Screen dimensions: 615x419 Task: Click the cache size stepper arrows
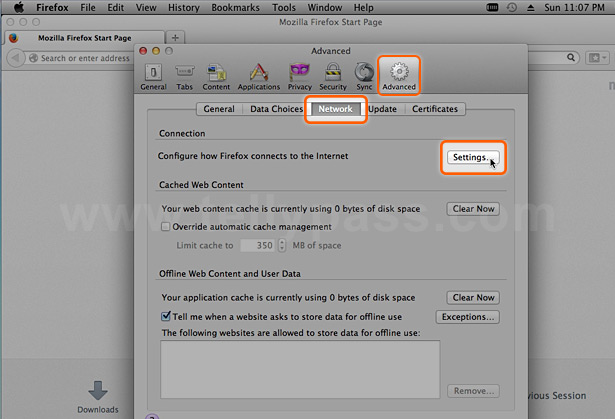[x=282, y=245]
